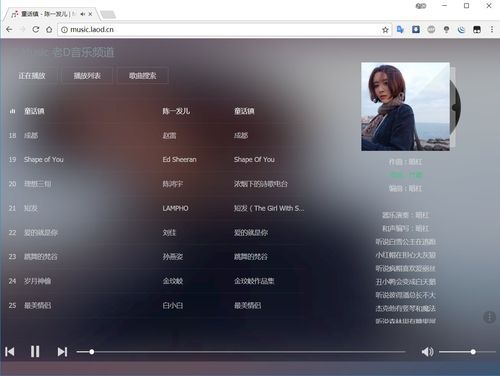Skip to the next track
Viewport: 500px width, 376px height.
point(62,352)
